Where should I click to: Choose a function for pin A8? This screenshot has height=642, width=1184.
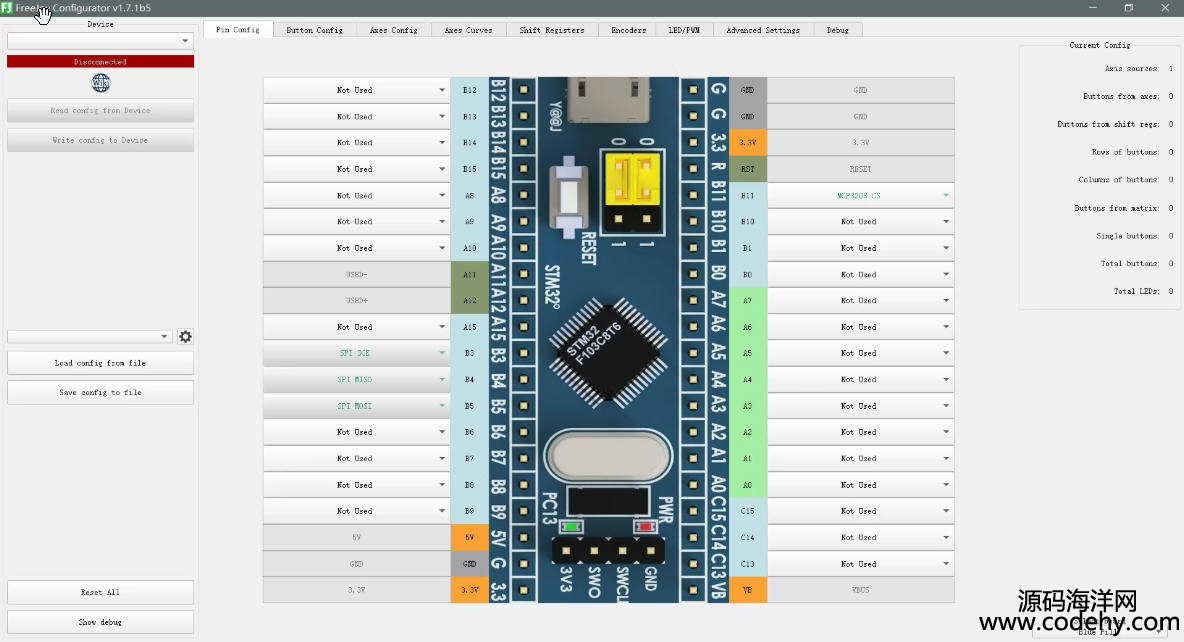tap(356, 196)
